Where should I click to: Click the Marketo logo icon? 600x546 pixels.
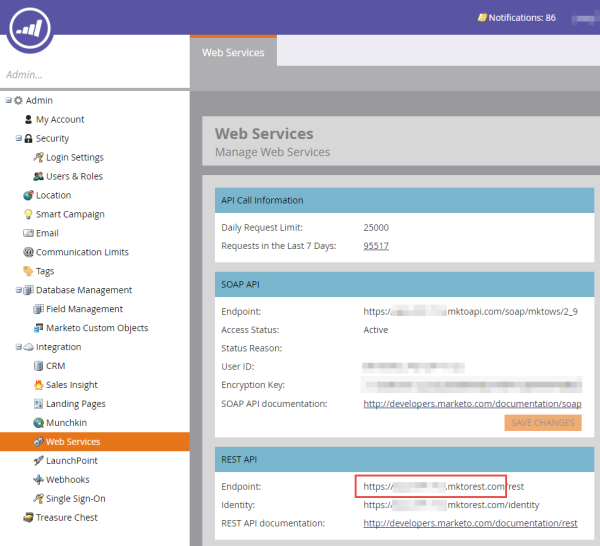point(30,29)
